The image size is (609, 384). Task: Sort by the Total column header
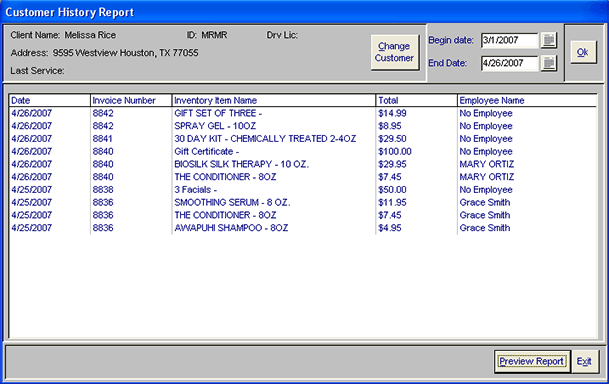pos(417,101)
